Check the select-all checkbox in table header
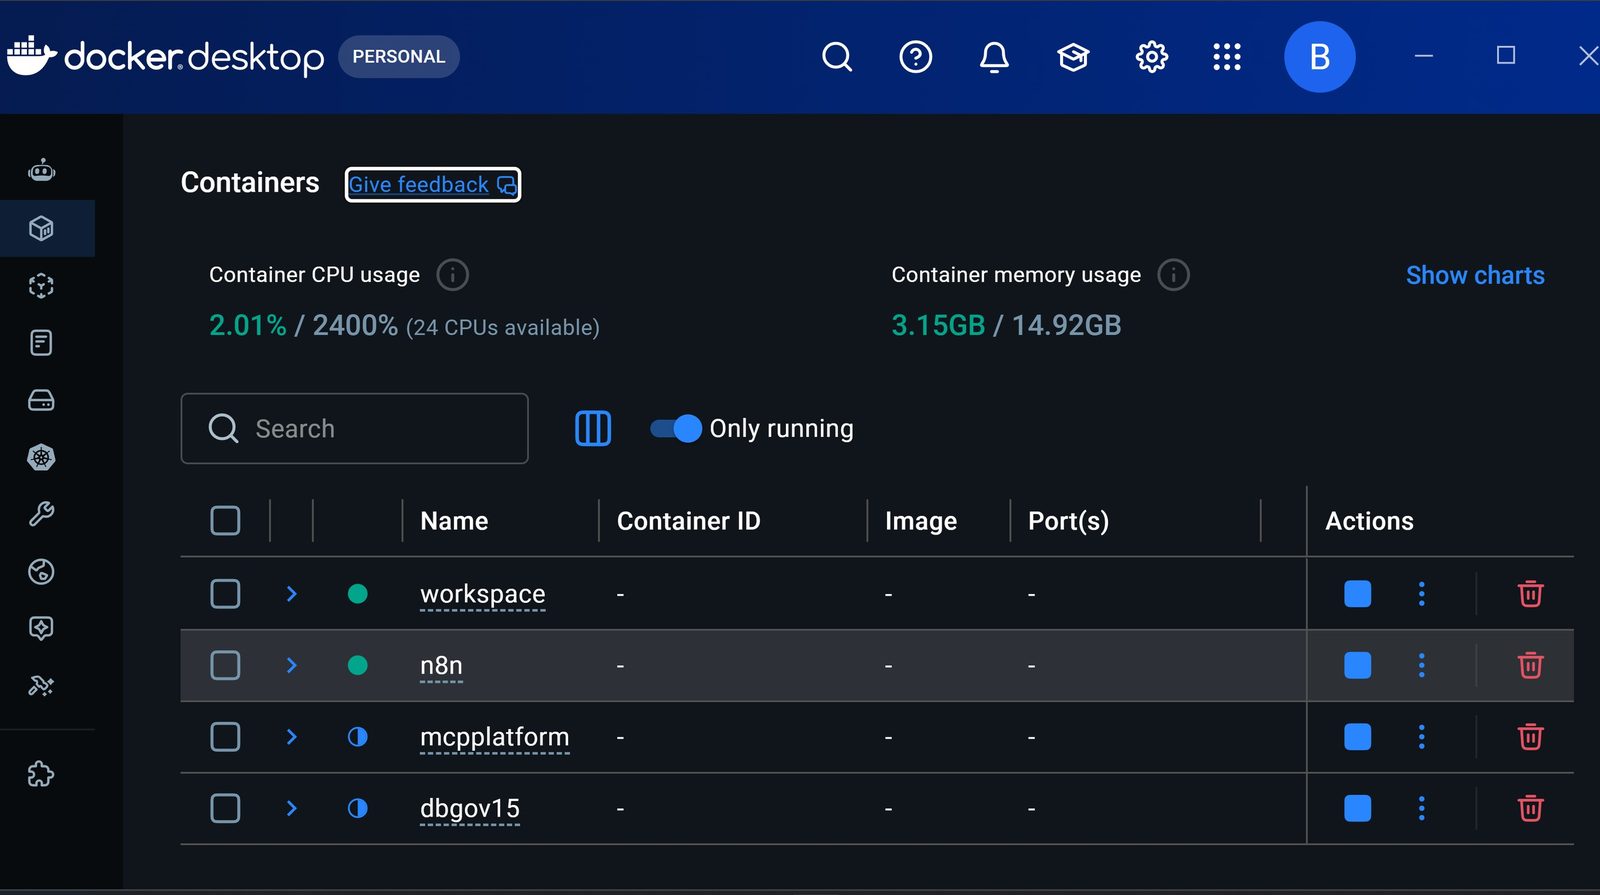The height and width of the screenshot is (895, 1600). tap(225, 520)
